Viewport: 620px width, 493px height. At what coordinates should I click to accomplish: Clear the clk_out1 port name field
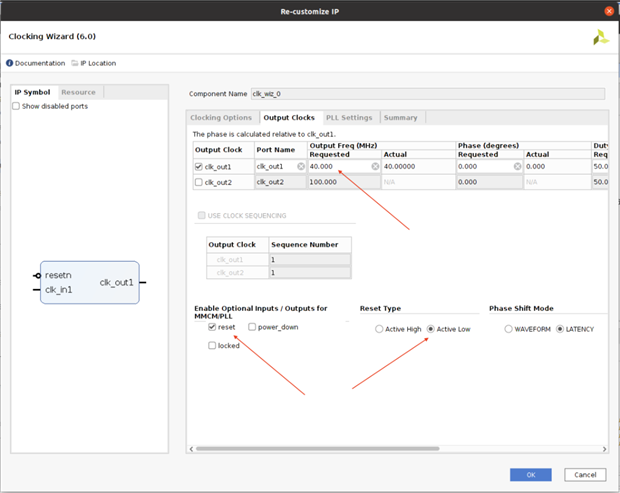click(x=300, y=166)
